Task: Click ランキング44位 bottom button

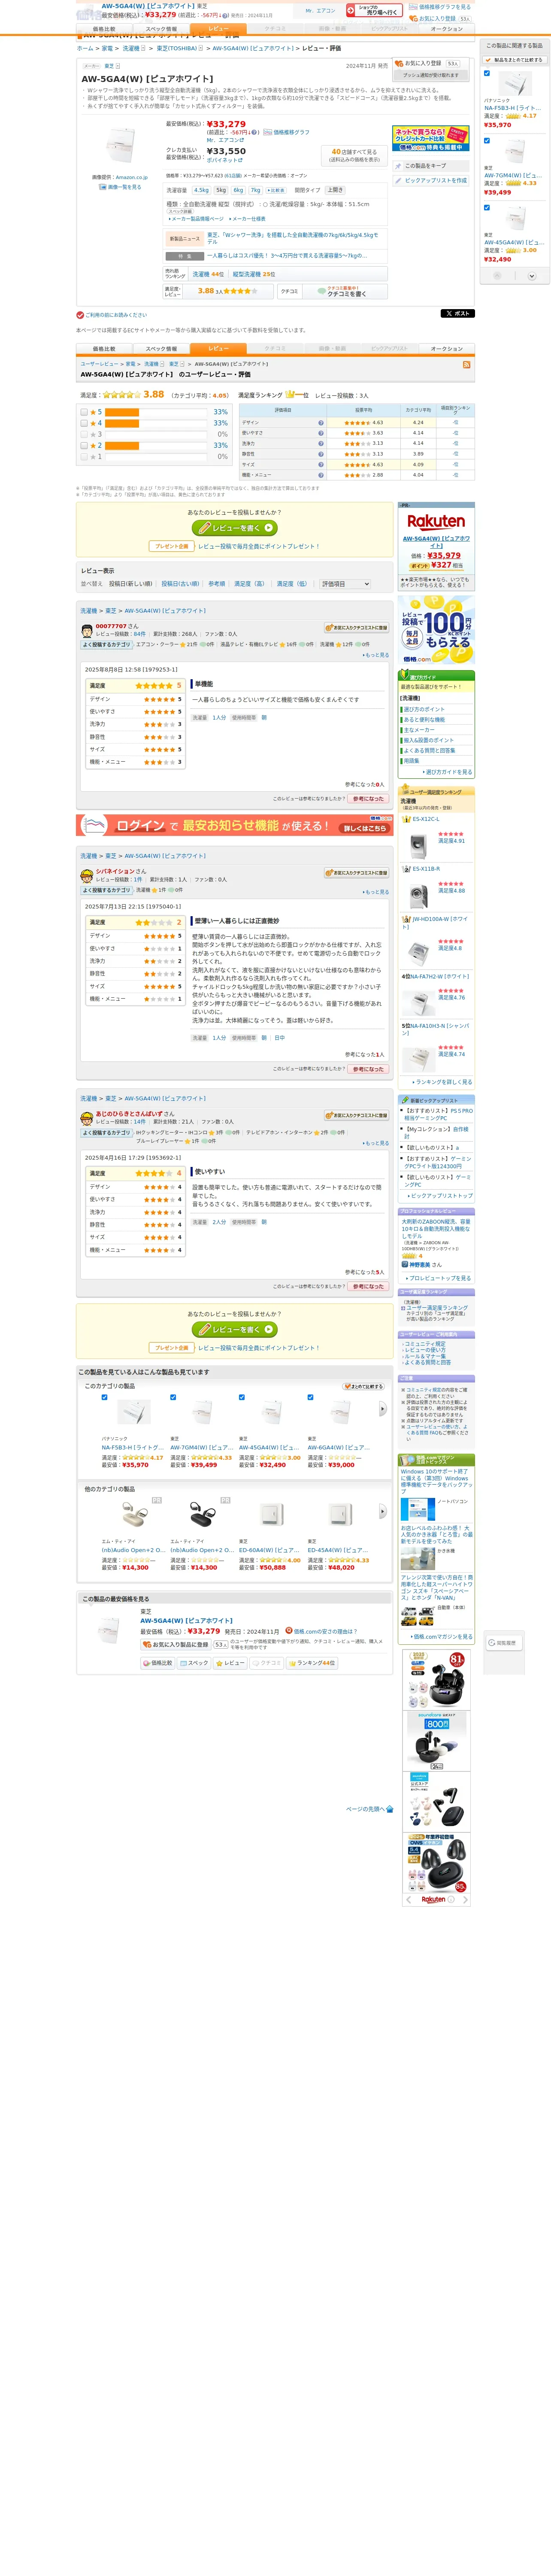Action: pyautogui.click(x=312, y=1663)
